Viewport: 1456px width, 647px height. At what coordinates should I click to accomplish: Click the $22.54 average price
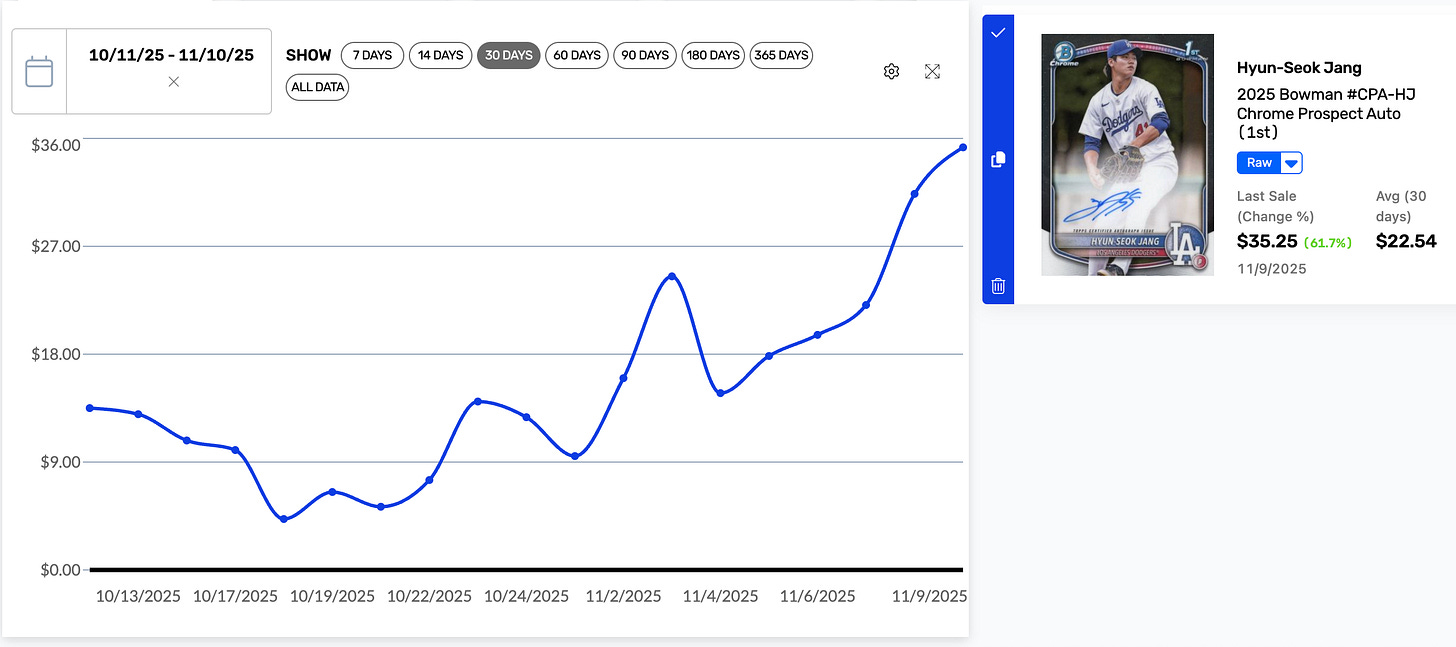(1406, 241)
